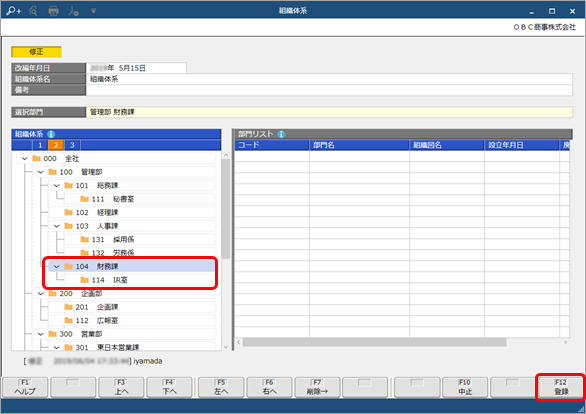Collapse the 100 管理部 node
The image size is (586, 414).
click(x=41, y=172)
